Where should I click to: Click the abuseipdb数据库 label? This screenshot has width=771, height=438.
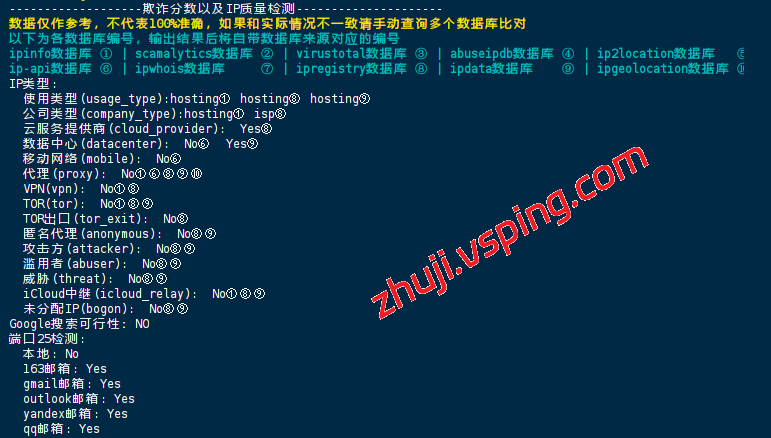(502, 54)
